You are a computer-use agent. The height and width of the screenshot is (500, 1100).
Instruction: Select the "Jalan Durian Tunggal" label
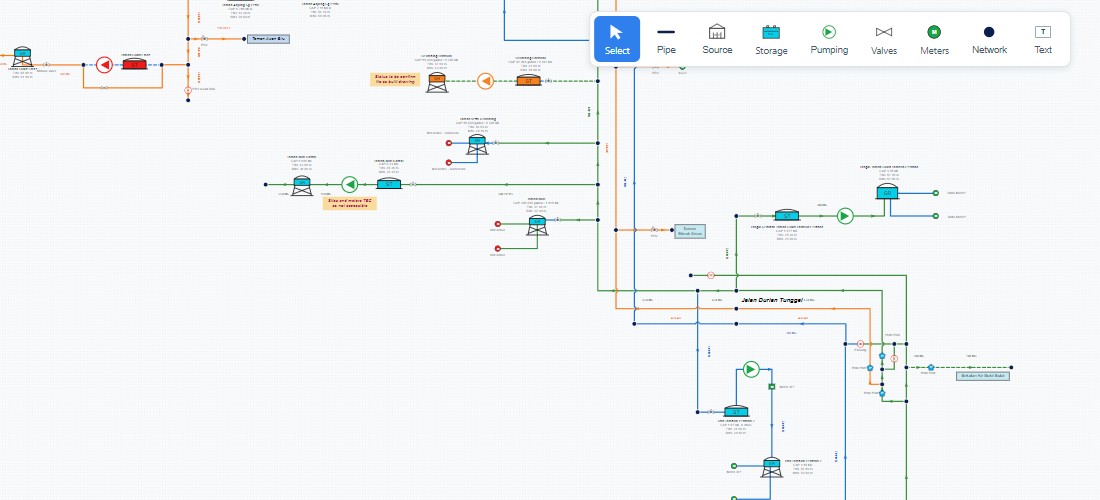pyautogui.click(x=772, y=299)
